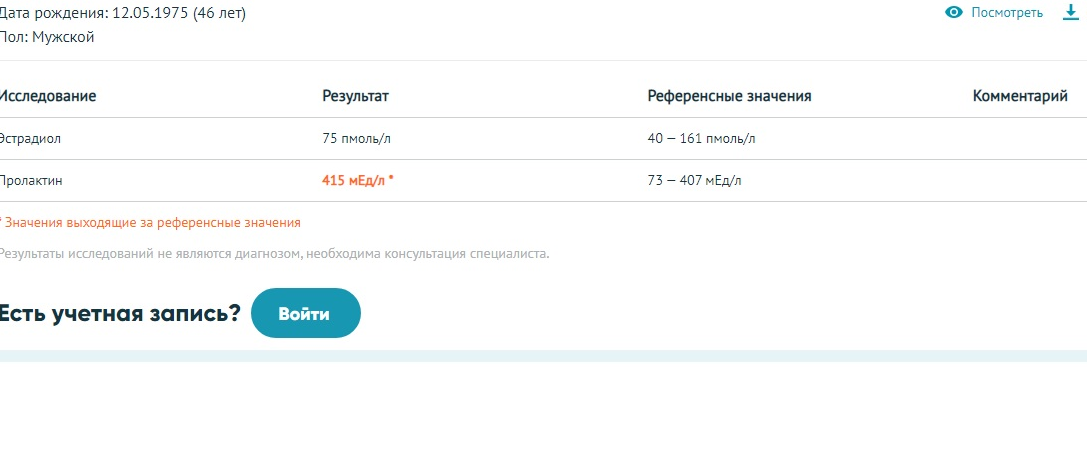Click the Есть учетная запись? heading
The height and width of the screenshot is (455, 1087).
coord(119,313)
